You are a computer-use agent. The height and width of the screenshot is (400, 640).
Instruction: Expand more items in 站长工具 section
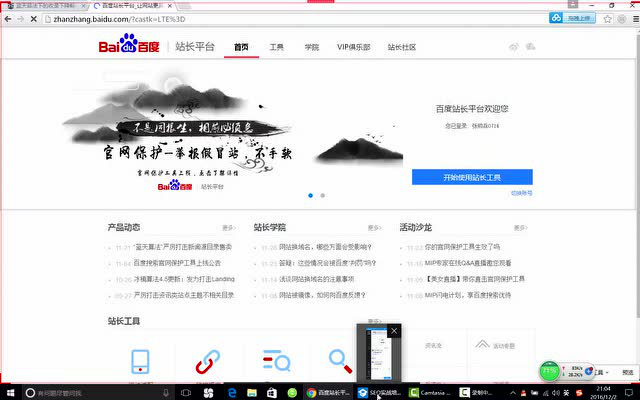pyautogui.click(x=374, y=321)
